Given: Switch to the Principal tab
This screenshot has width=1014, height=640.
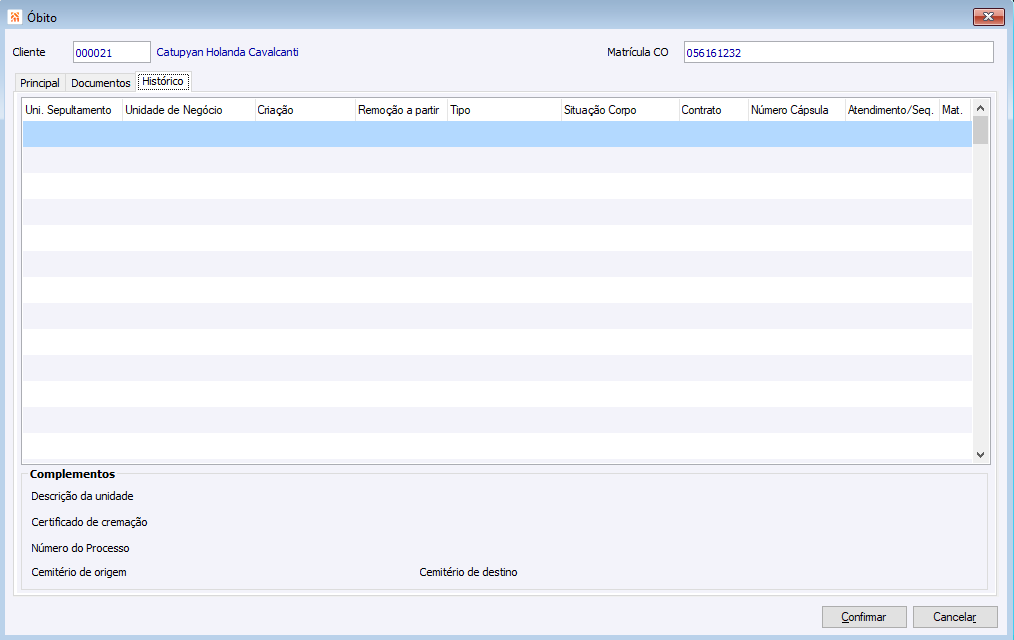Looking at the screenshot, I should [x=39, y=83].
